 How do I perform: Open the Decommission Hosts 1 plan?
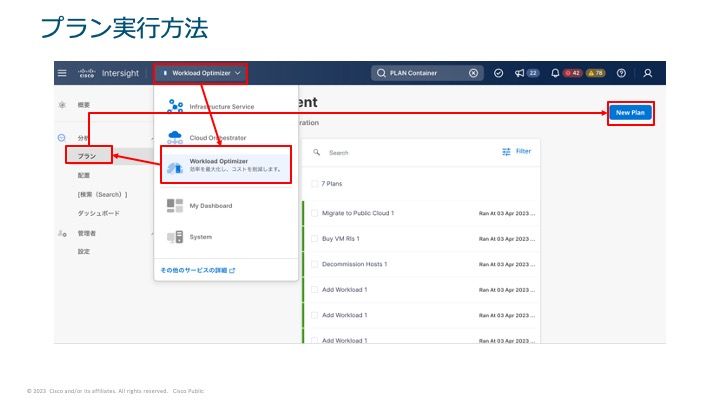[x=354, y=264]
